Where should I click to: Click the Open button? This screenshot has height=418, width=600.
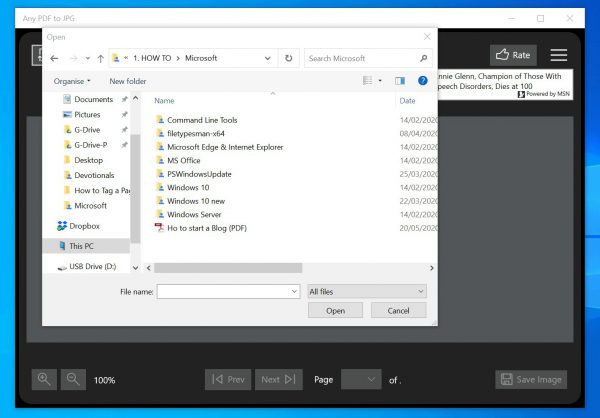335,311
